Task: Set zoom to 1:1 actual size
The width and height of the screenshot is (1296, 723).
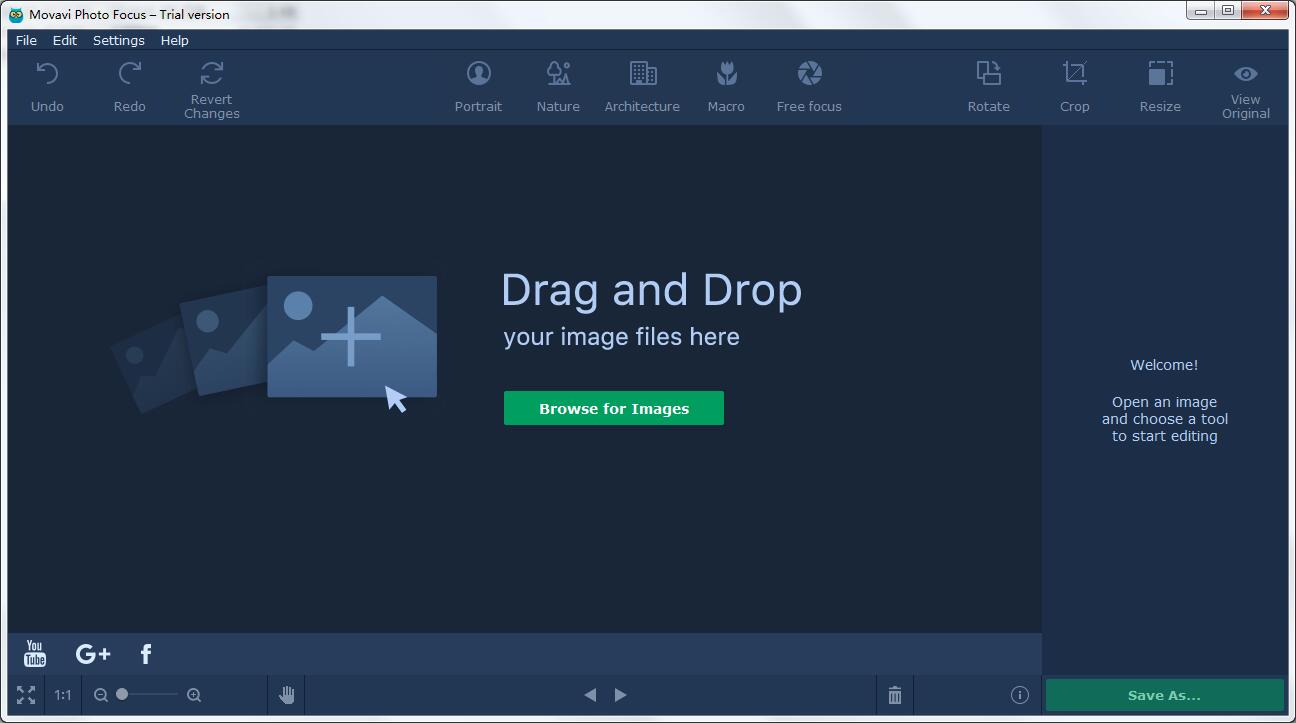Action: click(x=63, y=695)
